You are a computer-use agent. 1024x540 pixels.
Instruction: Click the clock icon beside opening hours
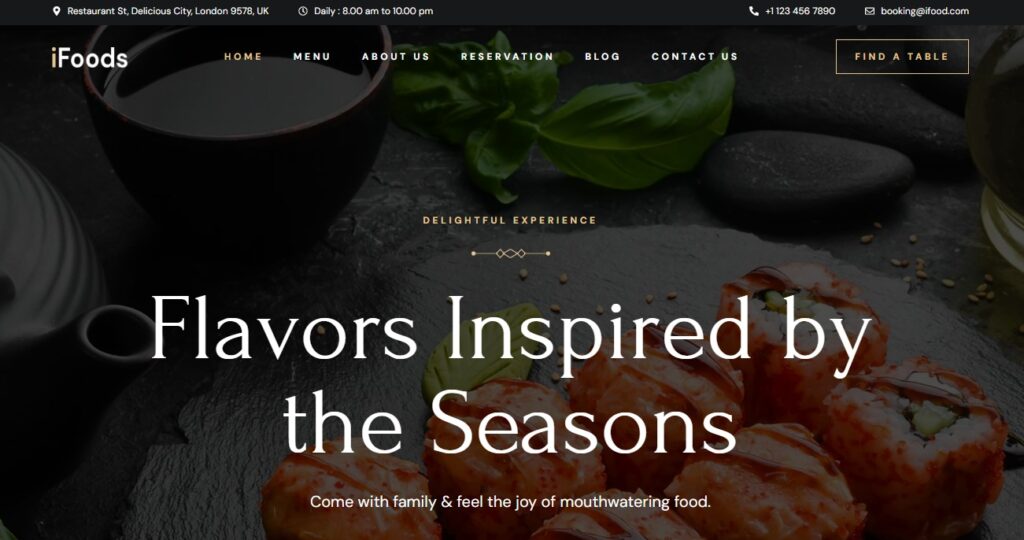click(x=303, y=11)
